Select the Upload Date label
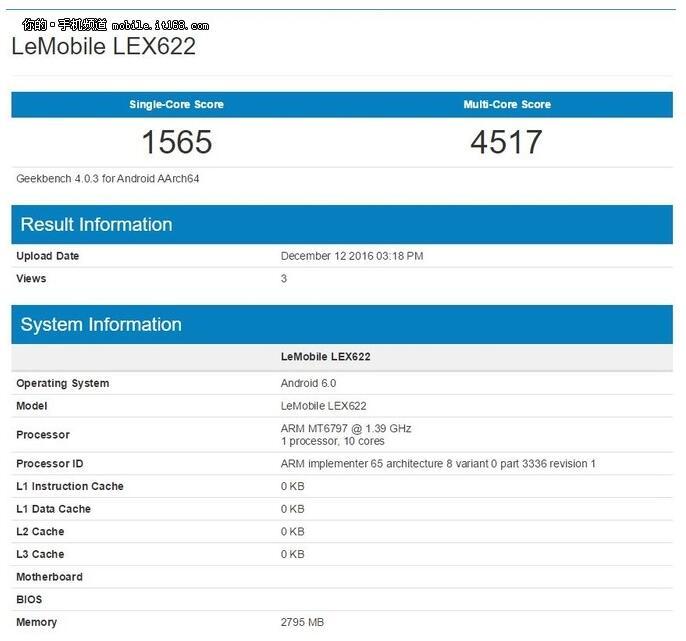 tap(48, 256)
